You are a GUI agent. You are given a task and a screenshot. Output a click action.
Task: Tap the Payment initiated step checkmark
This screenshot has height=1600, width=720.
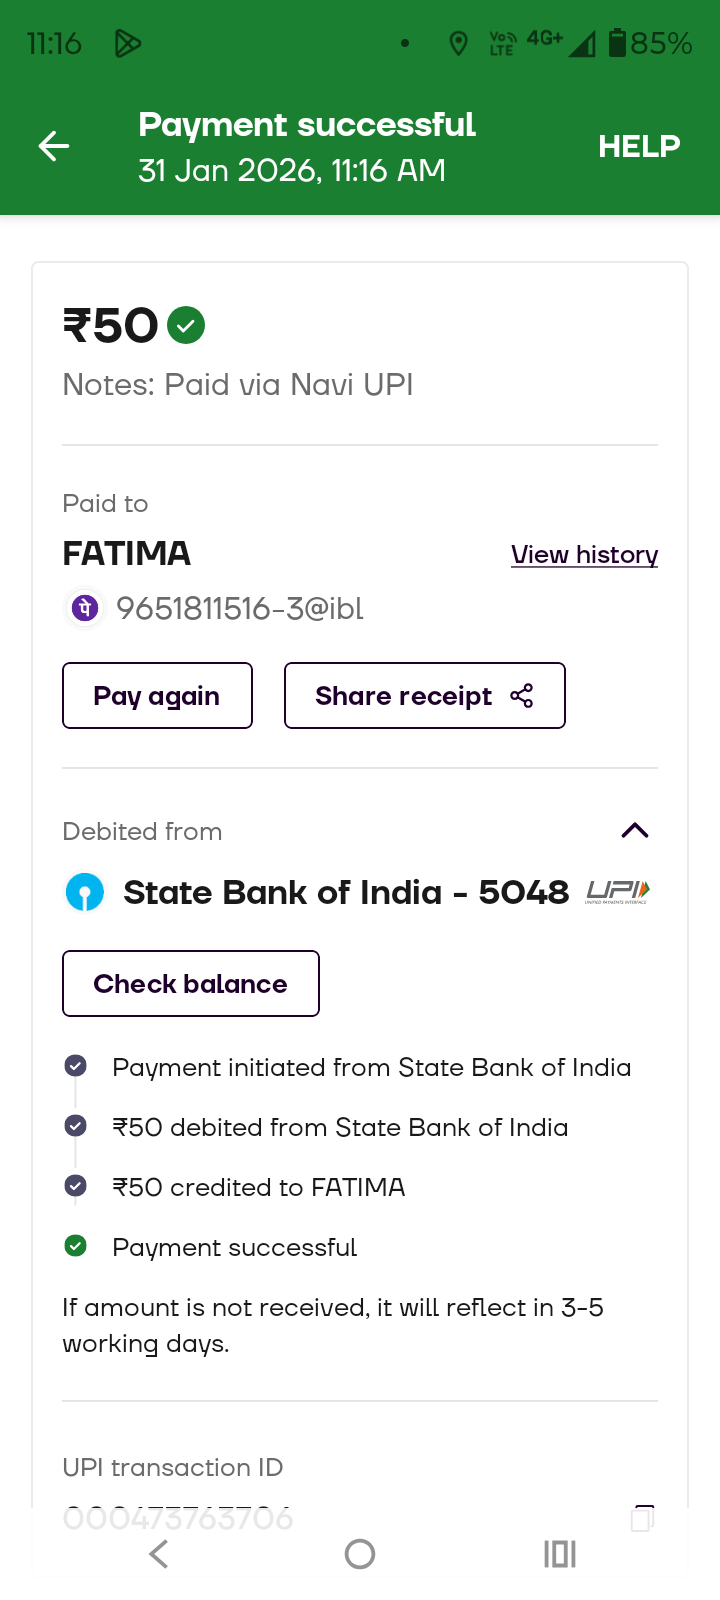75,1066
